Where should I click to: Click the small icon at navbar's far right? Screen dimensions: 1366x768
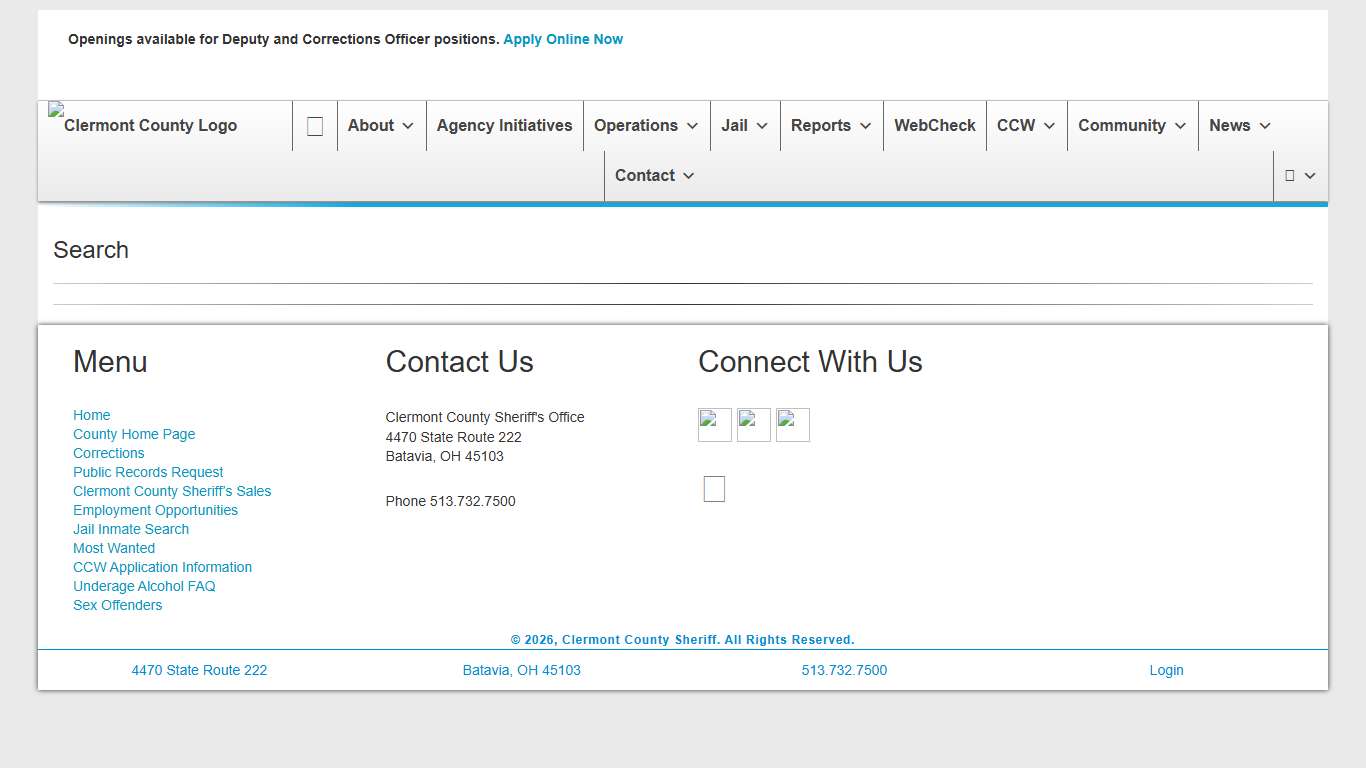point(1299,176)
